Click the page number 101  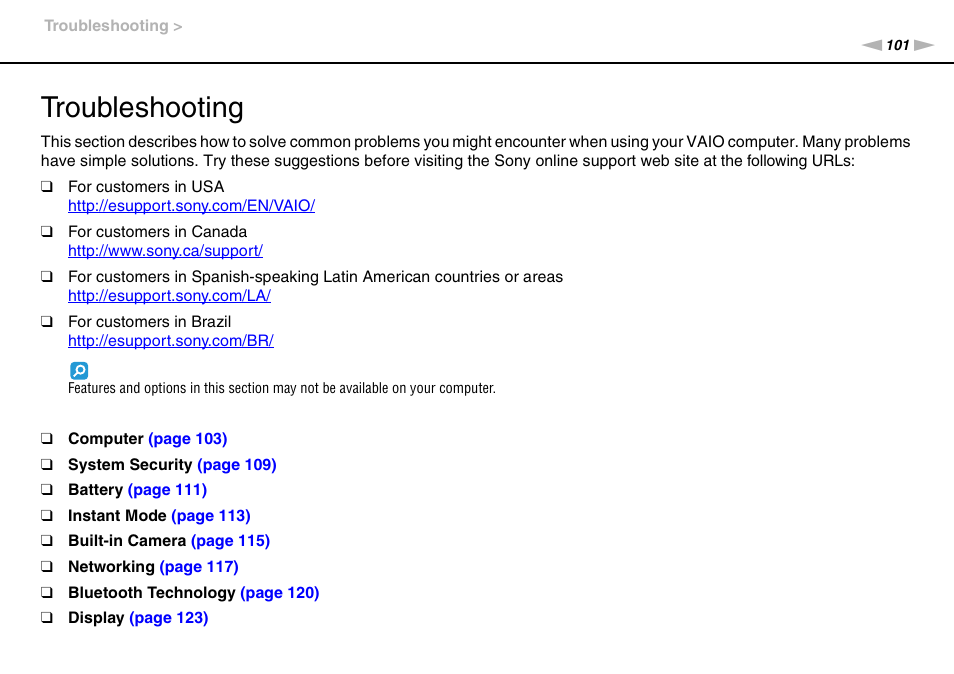[897, 45]
